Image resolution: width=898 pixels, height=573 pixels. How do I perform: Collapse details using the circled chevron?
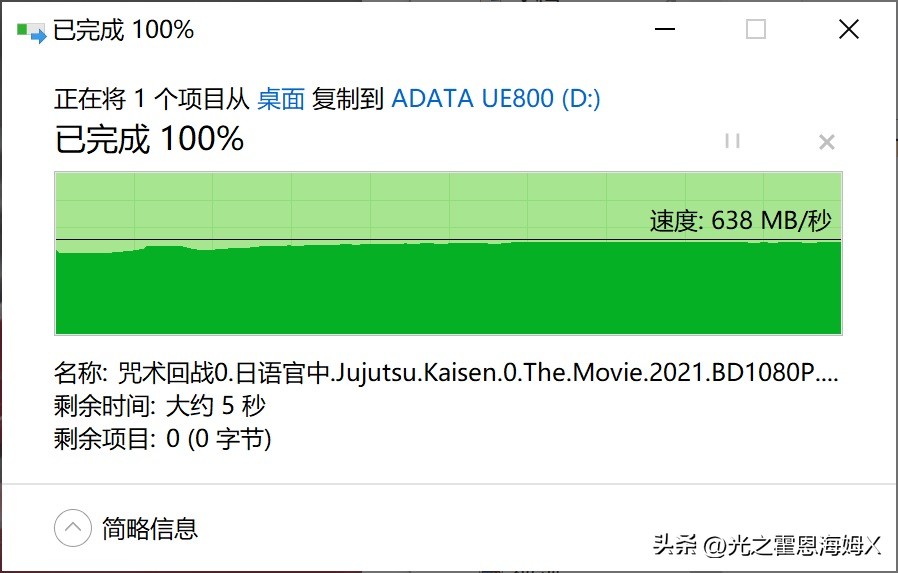click(x=73, y=527)
